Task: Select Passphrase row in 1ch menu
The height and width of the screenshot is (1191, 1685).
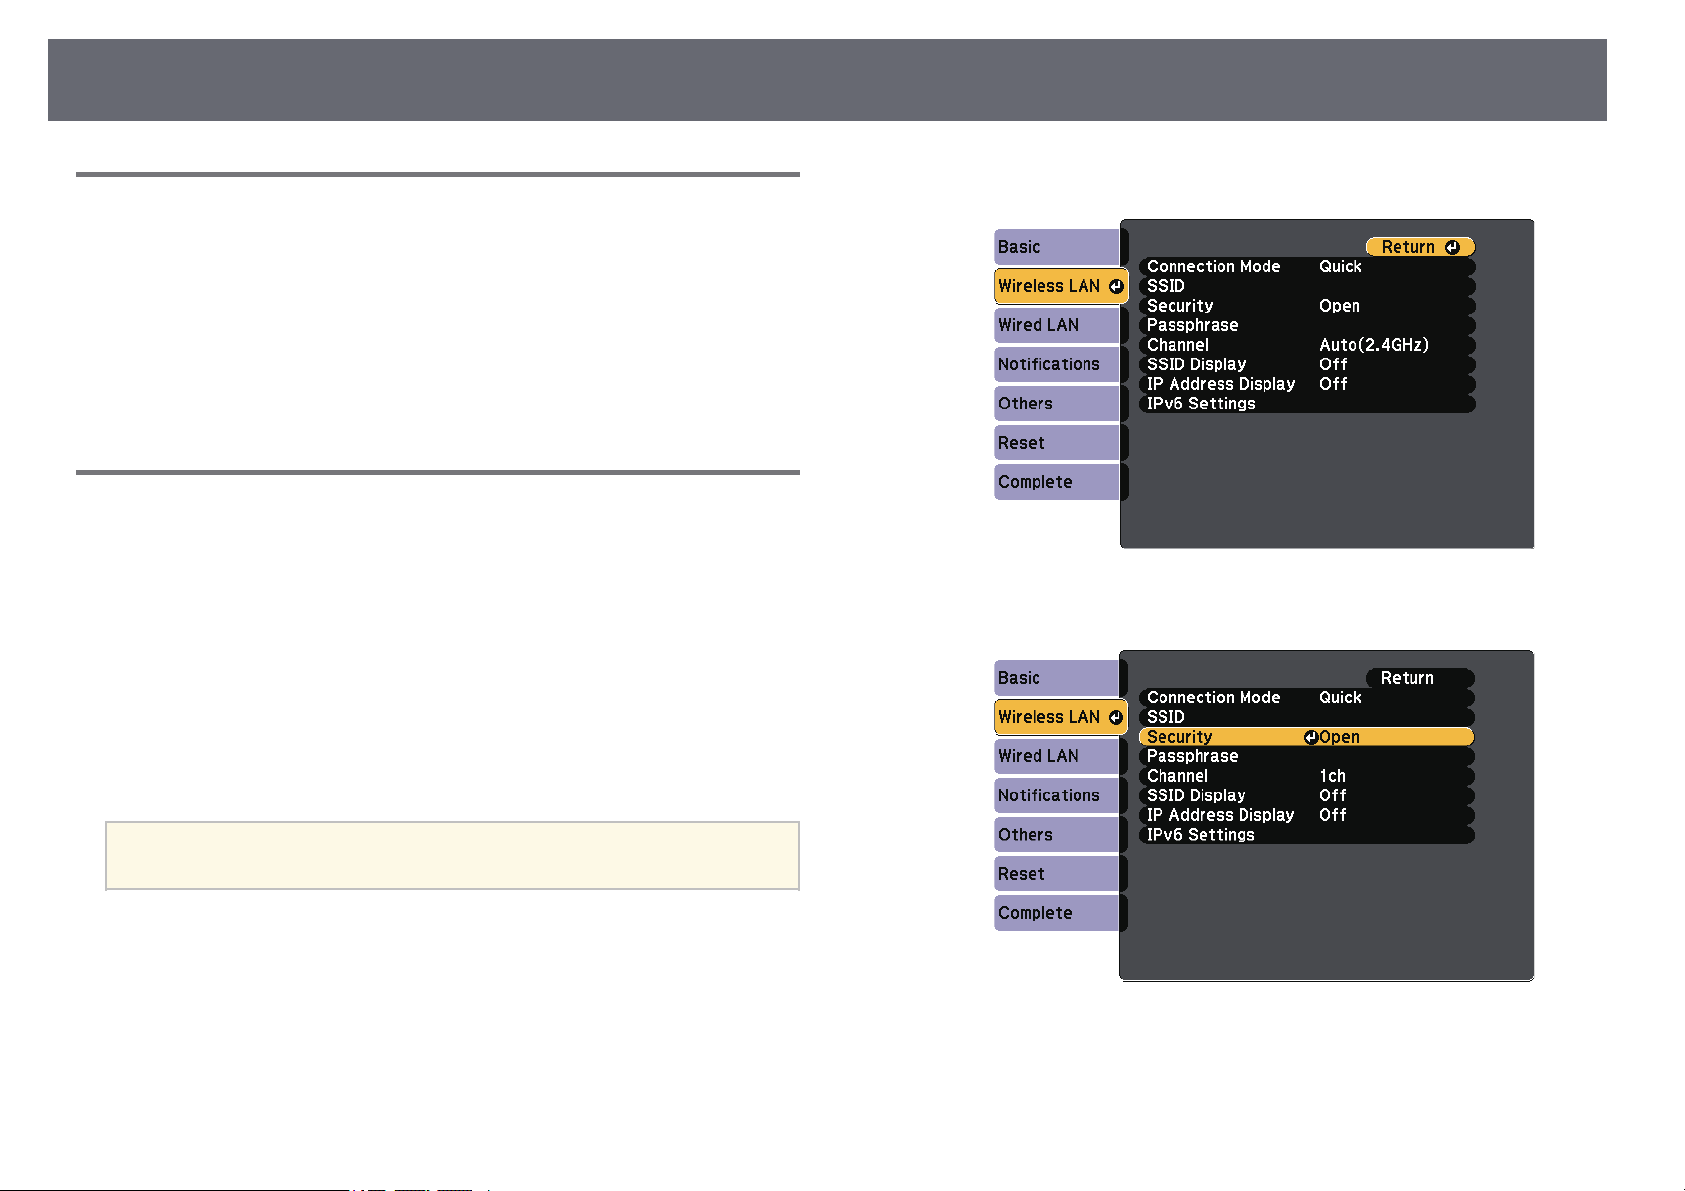Action: click(1307, 756)
